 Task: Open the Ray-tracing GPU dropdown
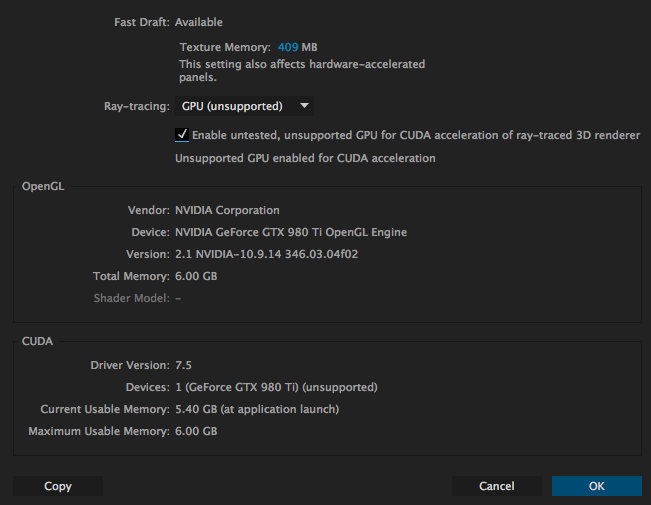tap(245, 106)
